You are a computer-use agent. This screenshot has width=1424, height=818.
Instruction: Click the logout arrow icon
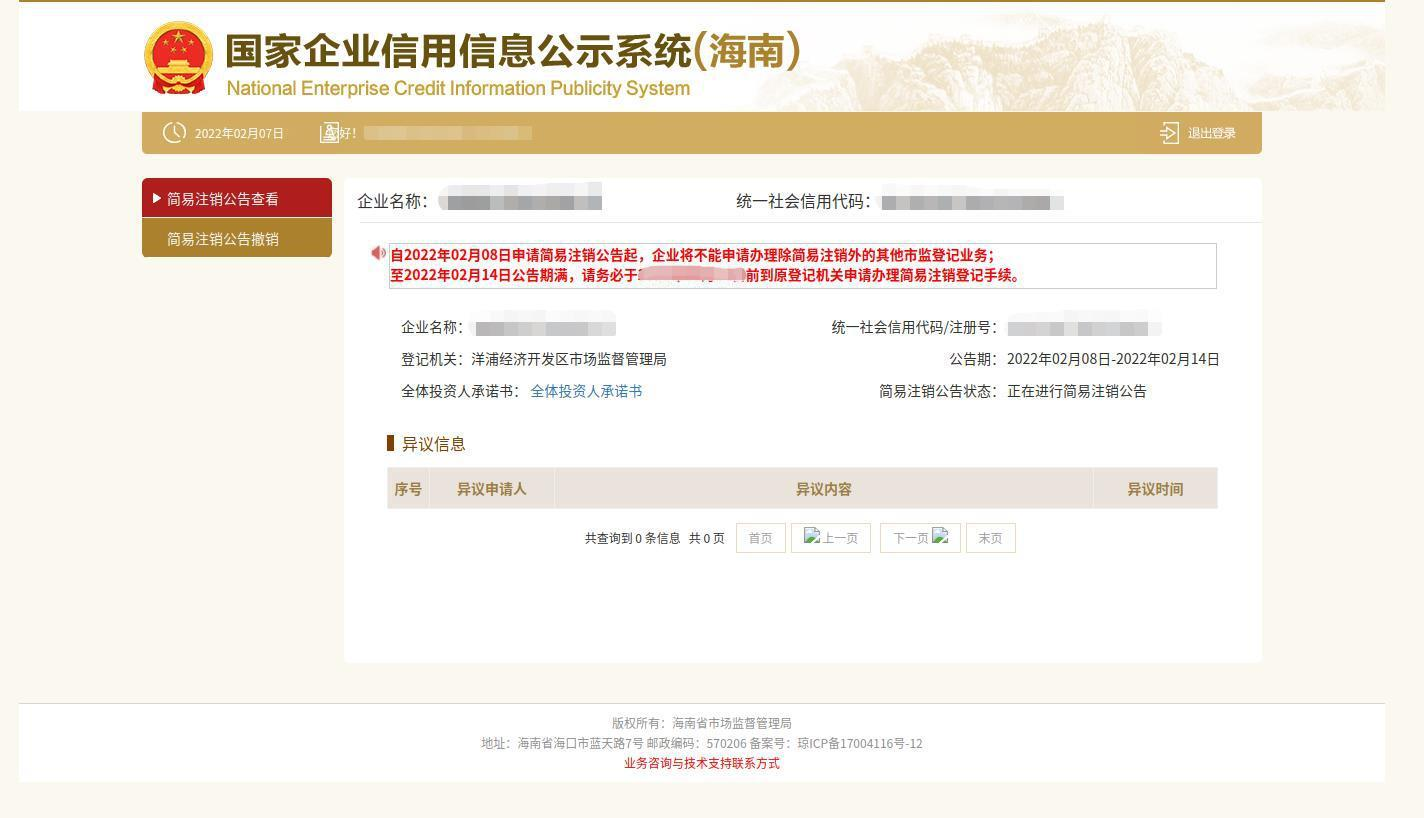click(1169, 133)
